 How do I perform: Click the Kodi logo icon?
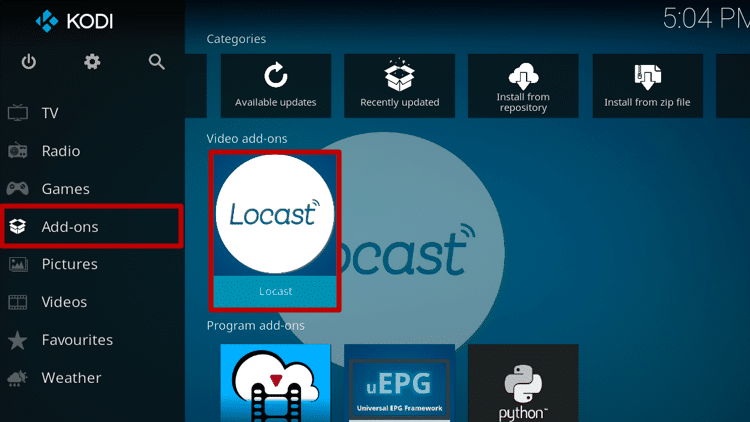pyautogui.click(x=47, y=21)
